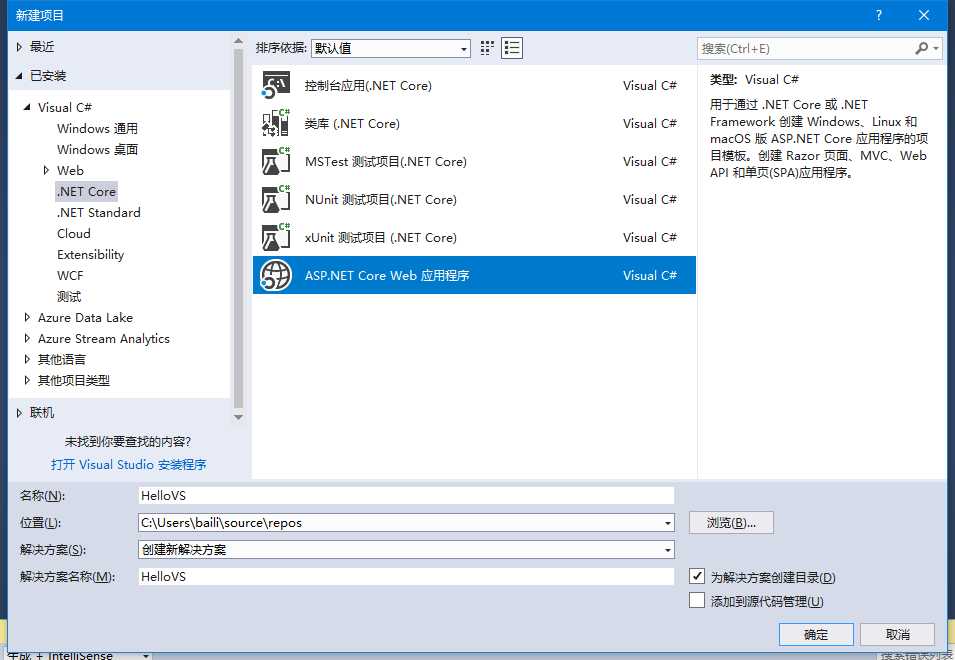The height and width of the screenshot is (660, 955).
Task: Select ASP.NET Core Web 应用程序 template name
Action: click(x=387, y=275)
